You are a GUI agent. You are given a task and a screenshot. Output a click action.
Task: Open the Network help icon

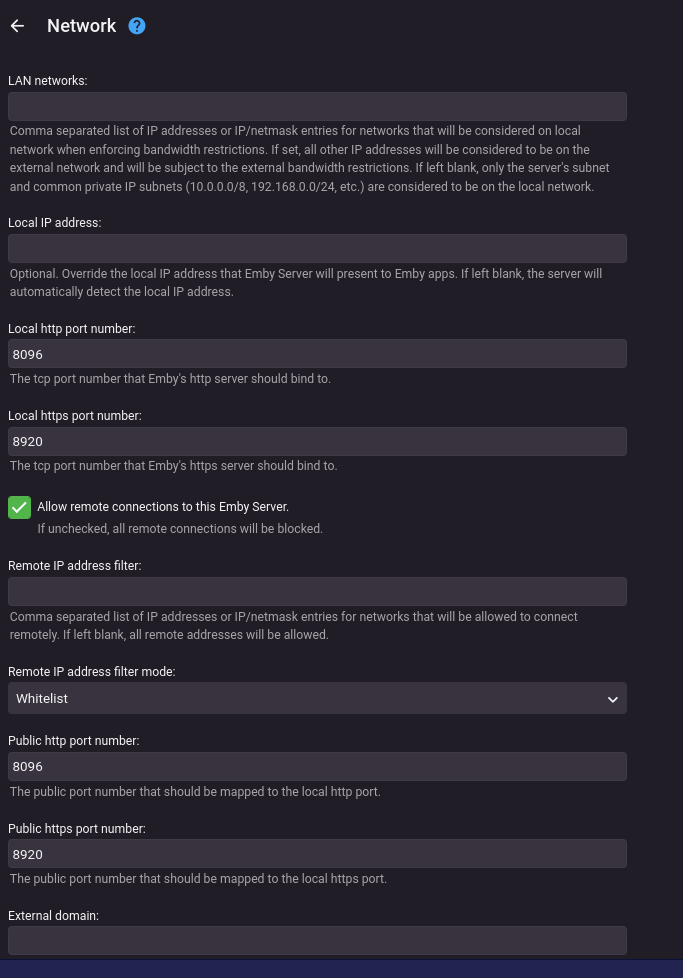tap(137, 26)
